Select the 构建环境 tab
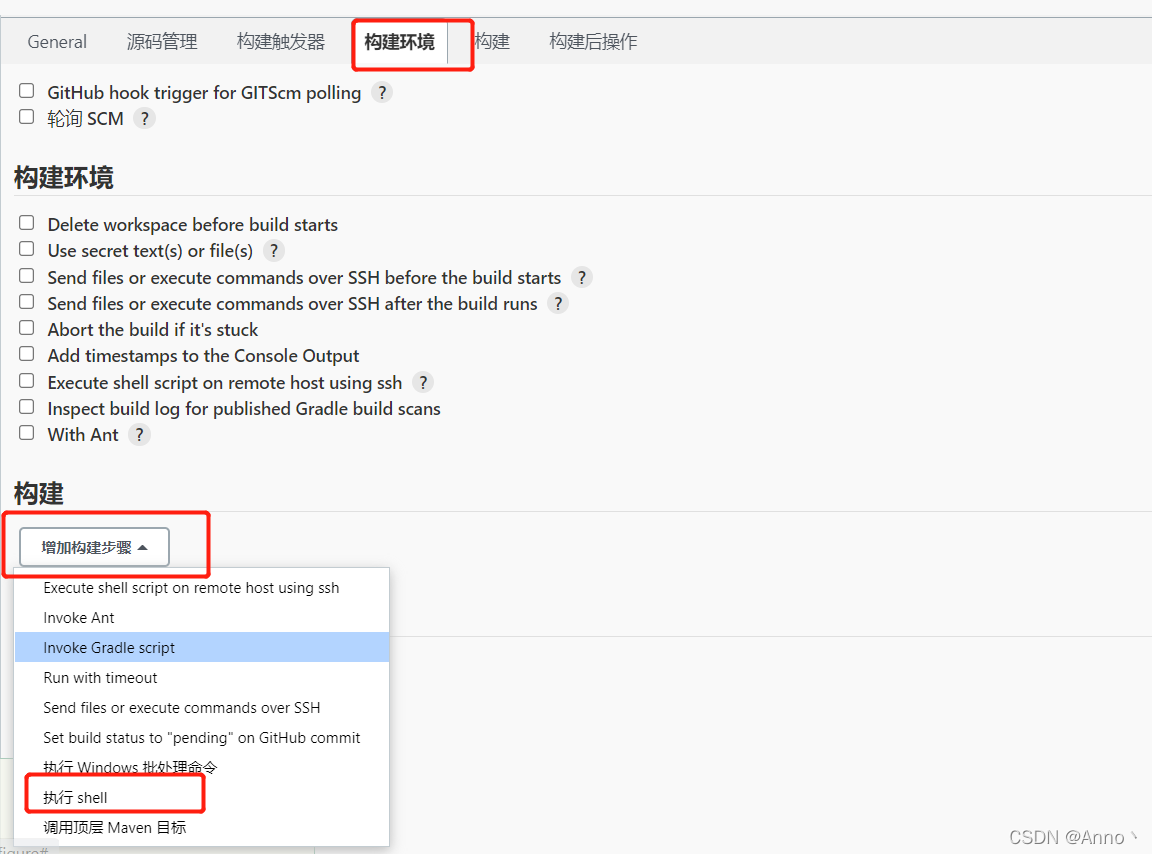Viewport: 1152px width, 854px height. [400, 42]
